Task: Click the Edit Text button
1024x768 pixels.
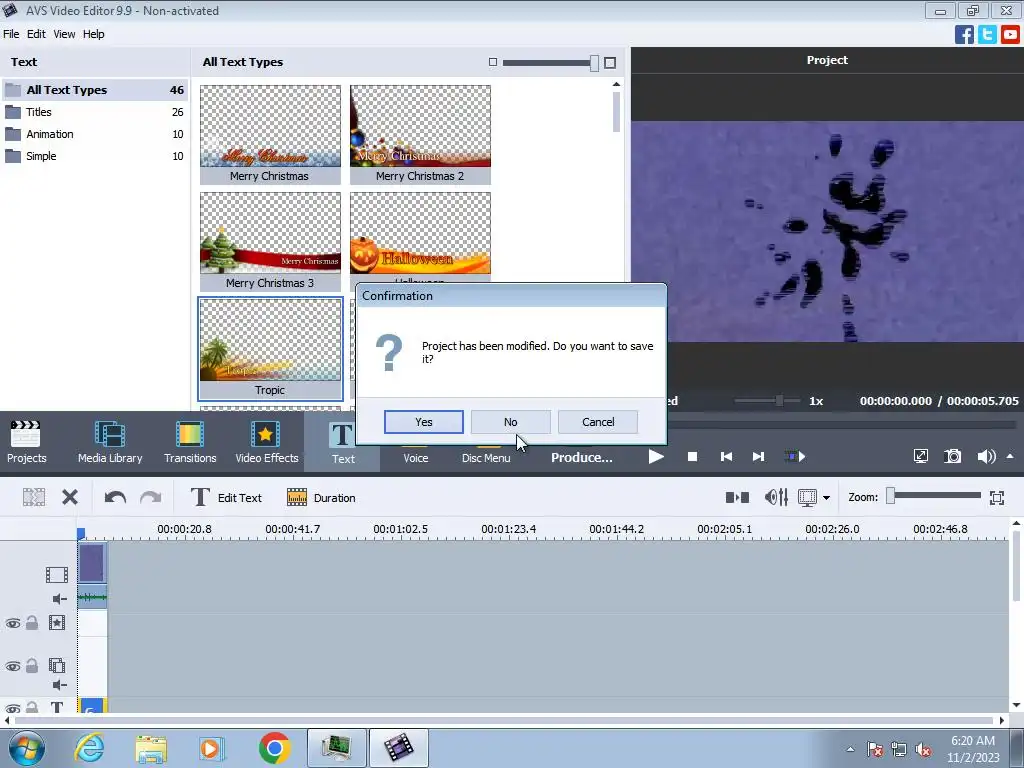Action: tap(226, 498)
